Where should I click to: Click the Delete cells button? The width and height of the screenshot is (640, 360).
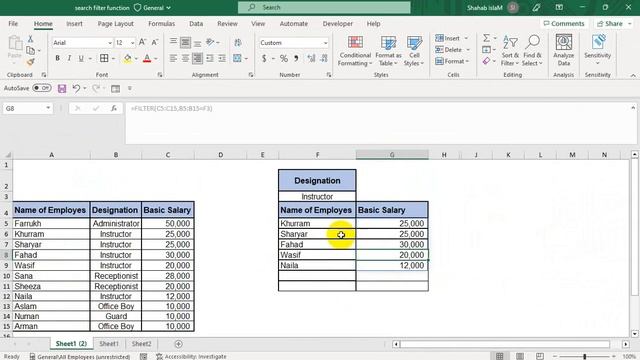pos(449,50)
